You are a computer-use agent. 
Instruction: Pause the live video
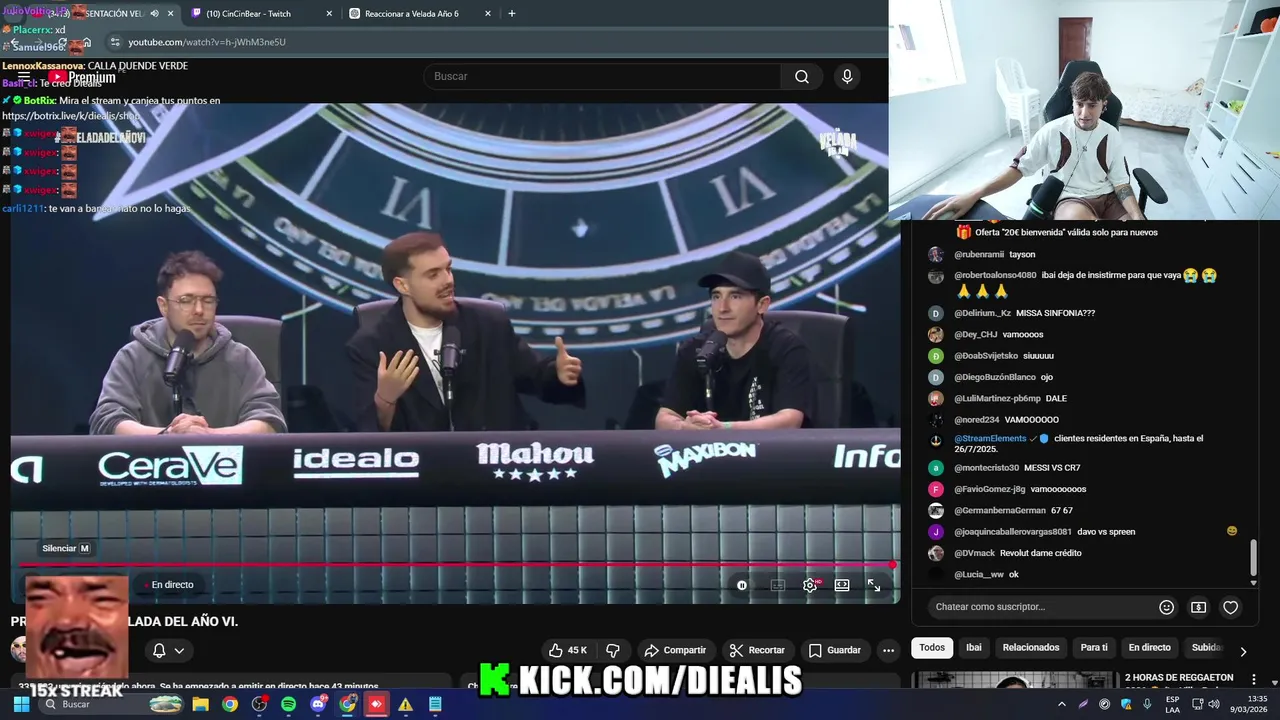(742, 585)
